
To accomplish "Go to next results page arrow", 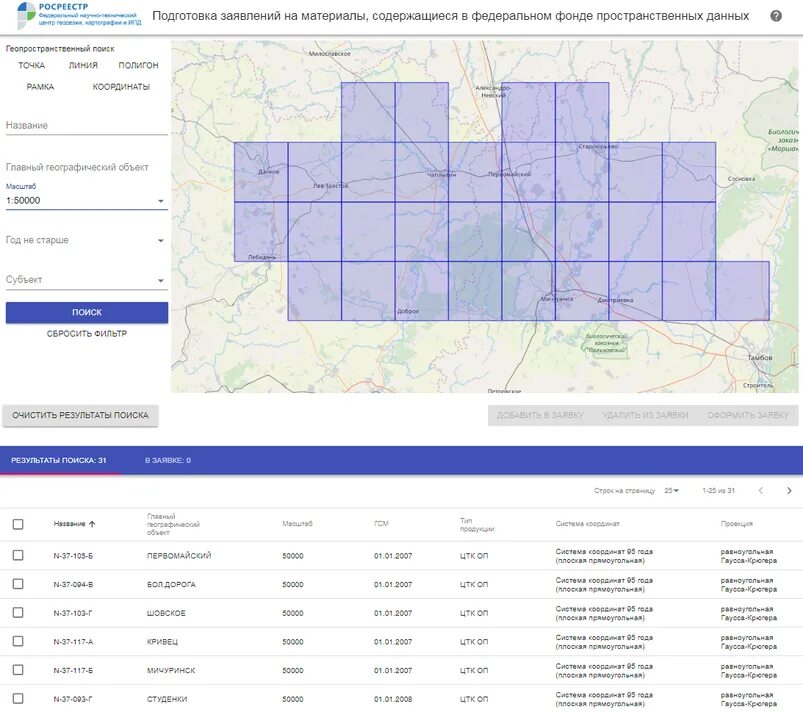I will pos(789,491).
